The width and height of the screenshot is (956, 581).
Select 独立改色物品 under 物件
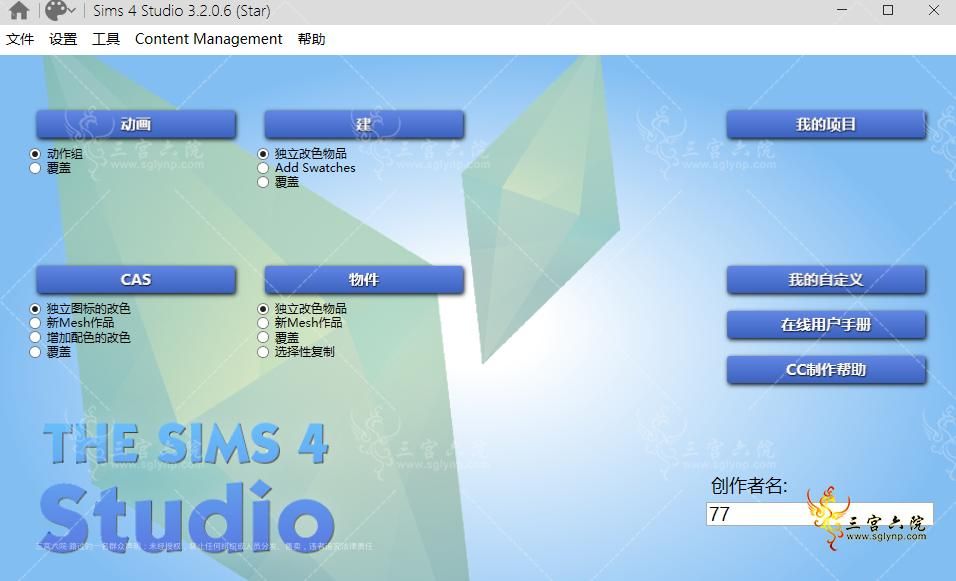click(x=263, y=309)
